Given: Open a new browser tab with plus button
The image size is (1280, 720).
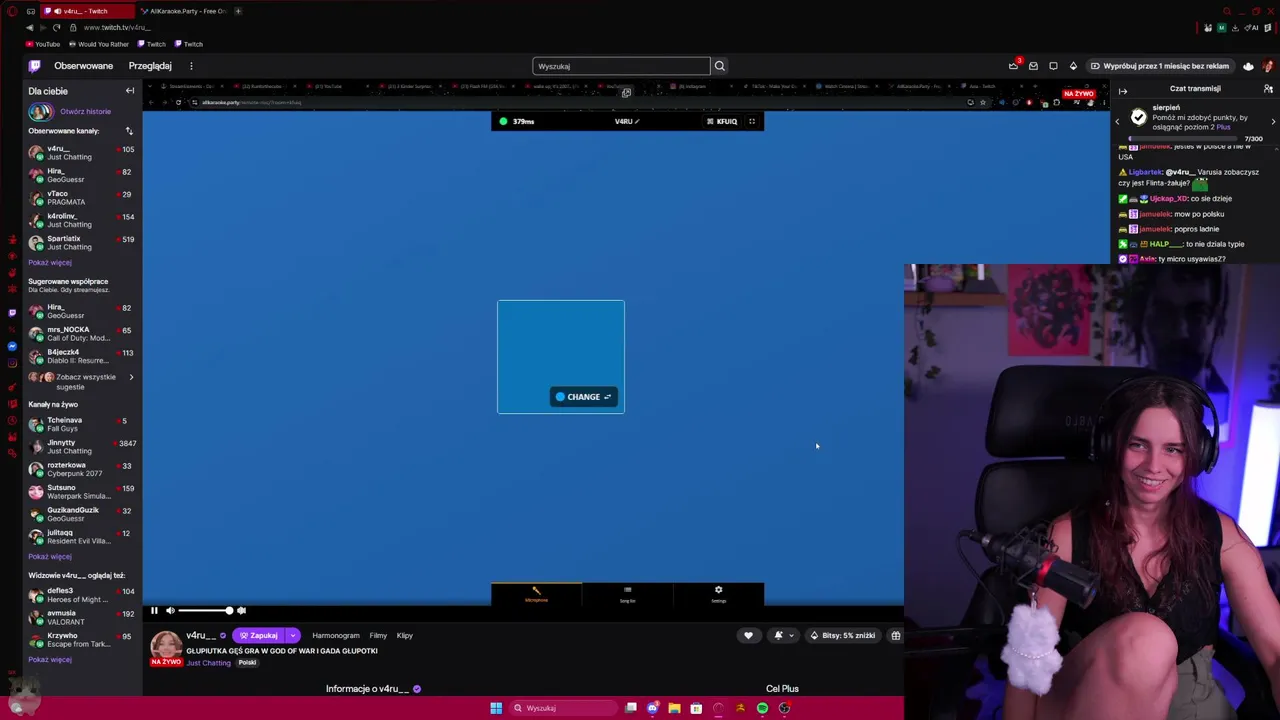Looking at the screenshot, I should [x=238, y=11].
